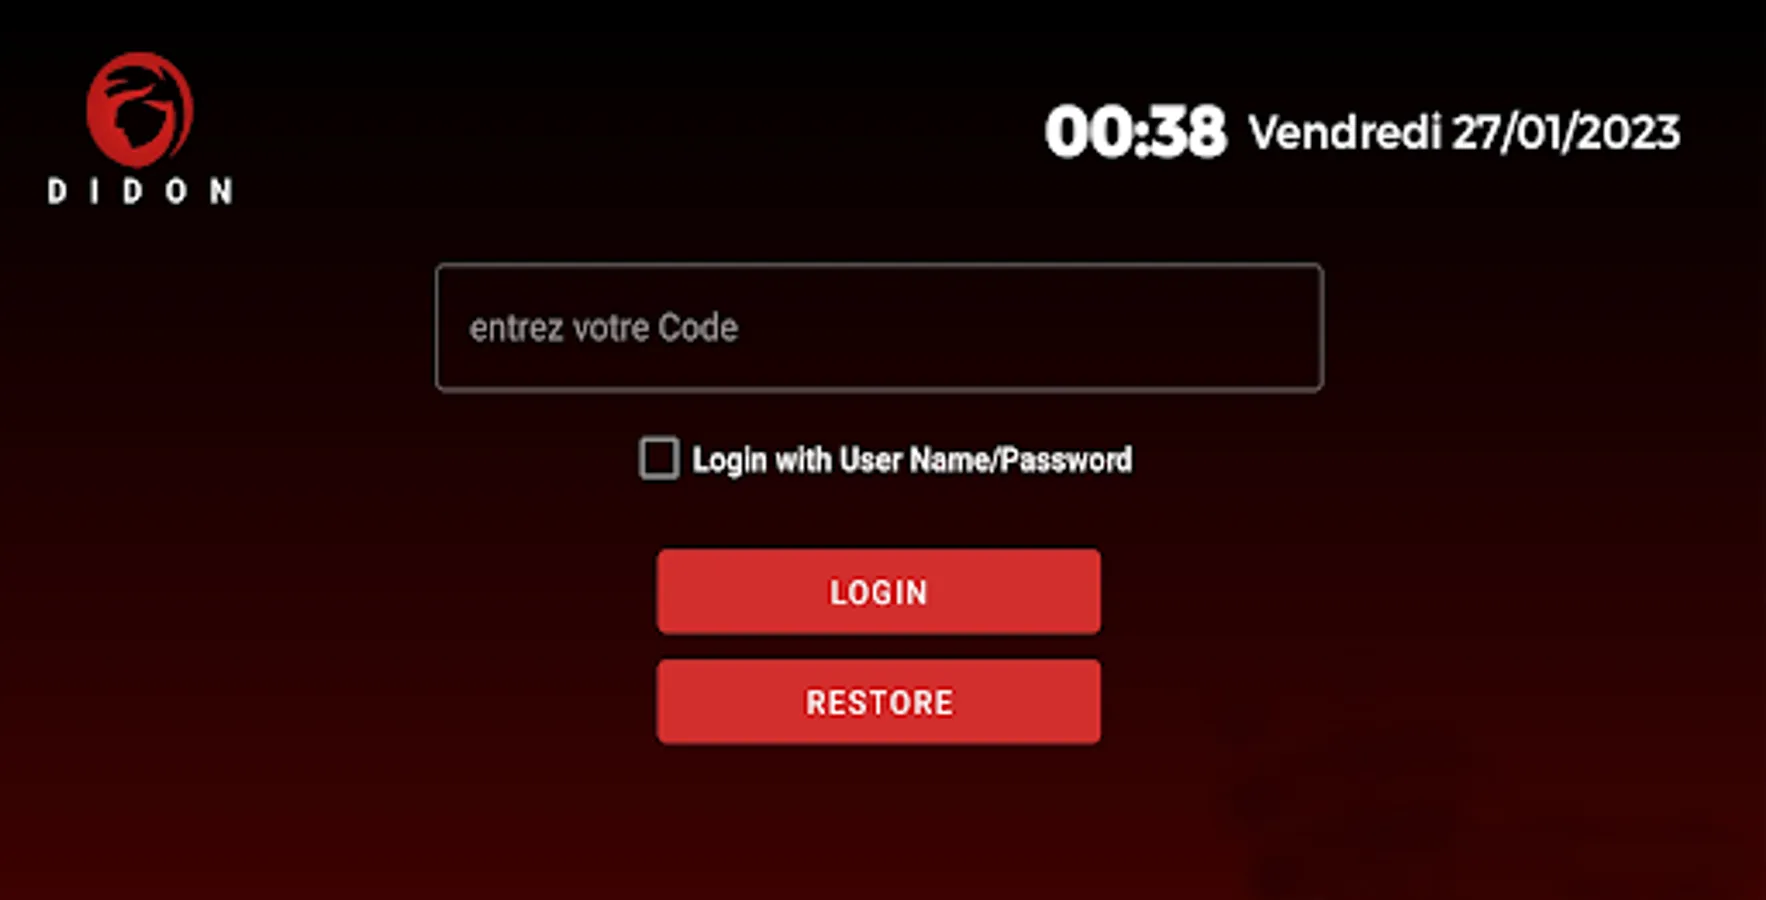Click the Vendredi 27/01/2023 date text
The height and width of the screenshot is (900, 1766).
[1464, 132]
